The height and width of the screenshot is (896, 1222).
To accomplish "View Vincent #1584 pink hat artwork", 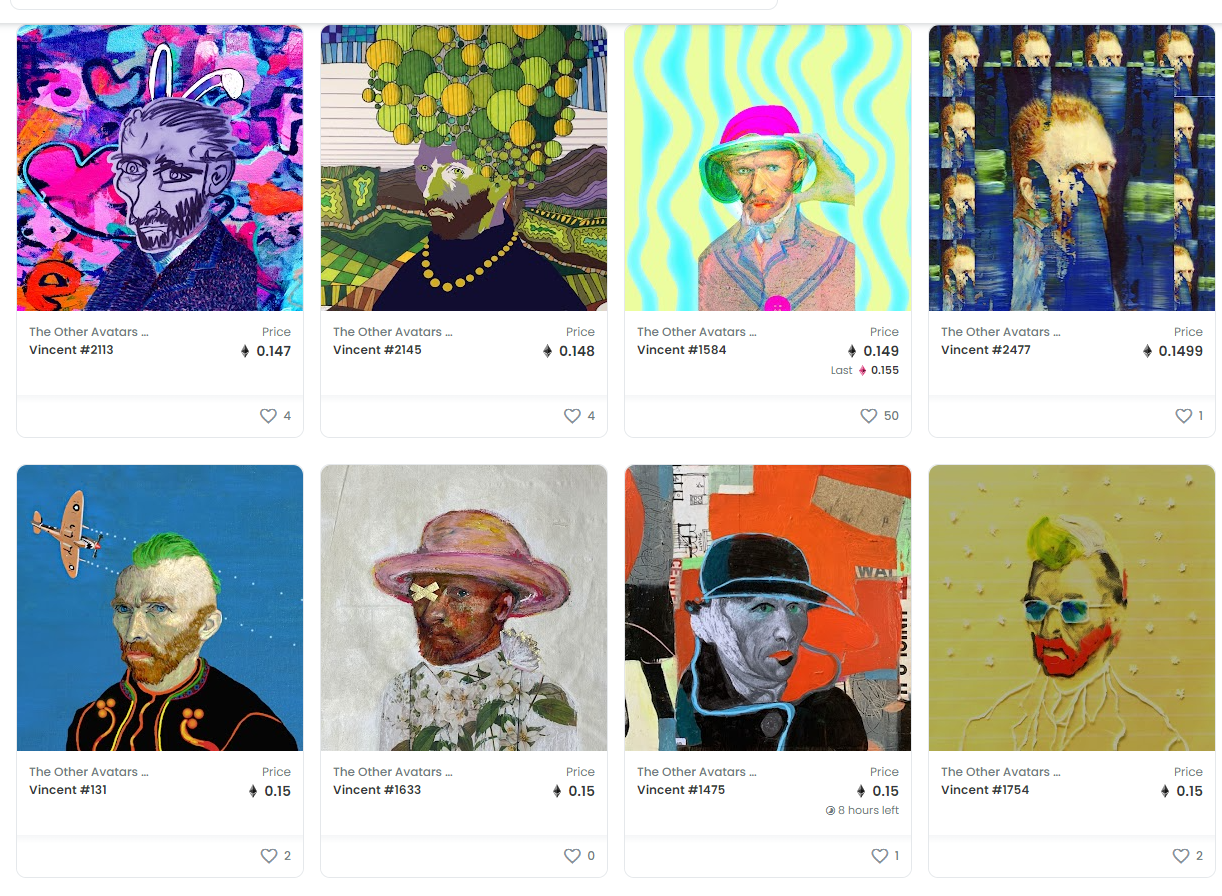I will point(768,168).
